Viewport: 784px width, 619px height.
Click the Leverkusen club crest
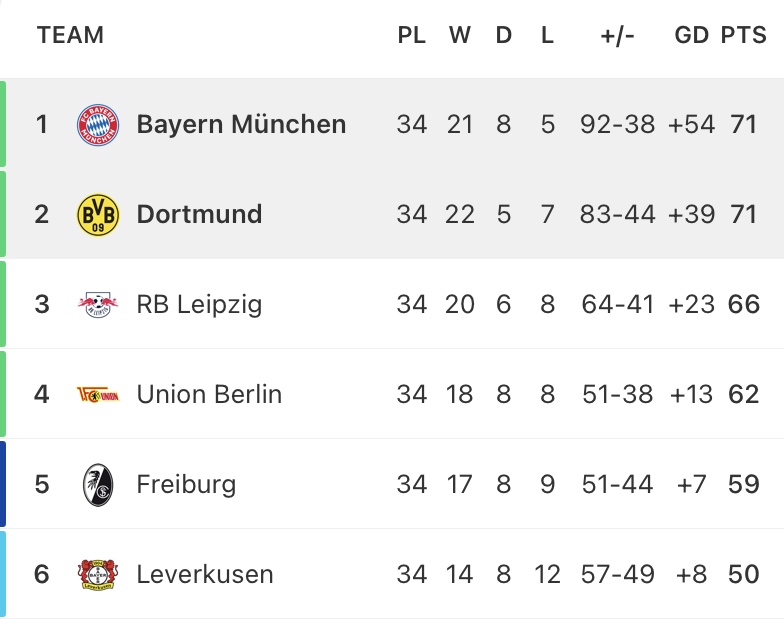coord(98,574)
